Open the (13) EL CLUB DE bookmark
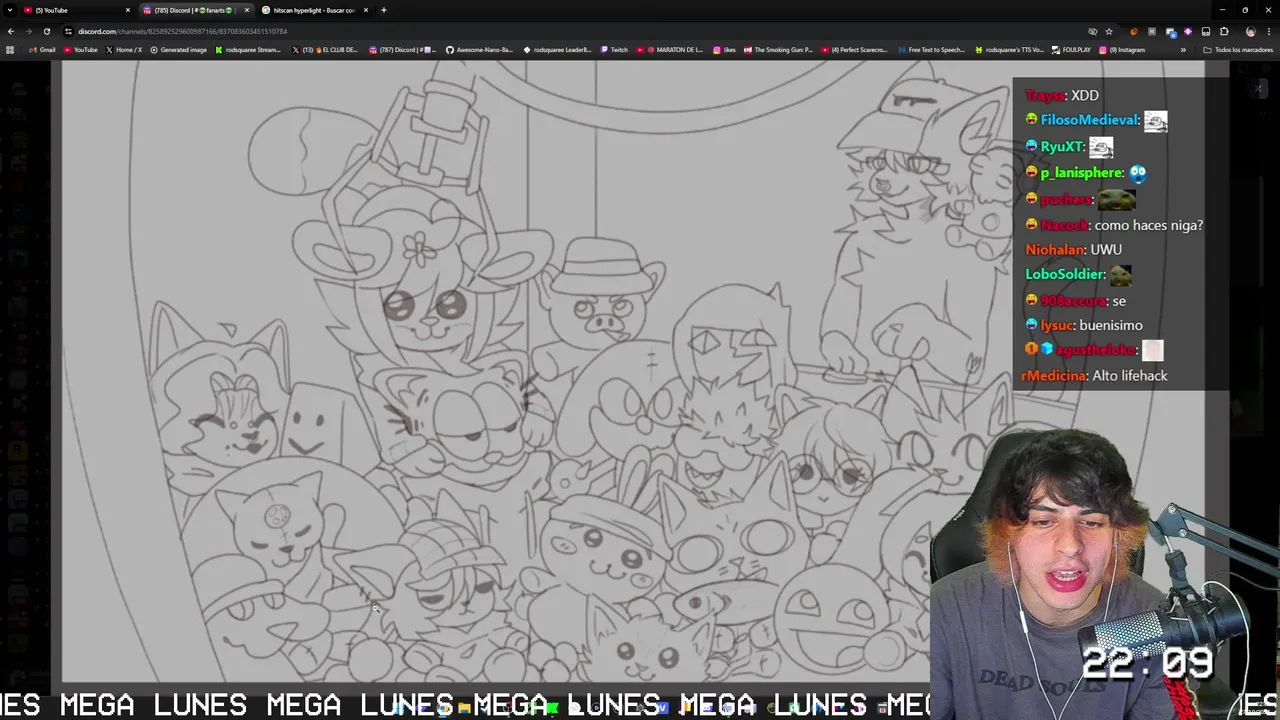Viewport: 1280px width, 720px height. [x=325, y=50]
